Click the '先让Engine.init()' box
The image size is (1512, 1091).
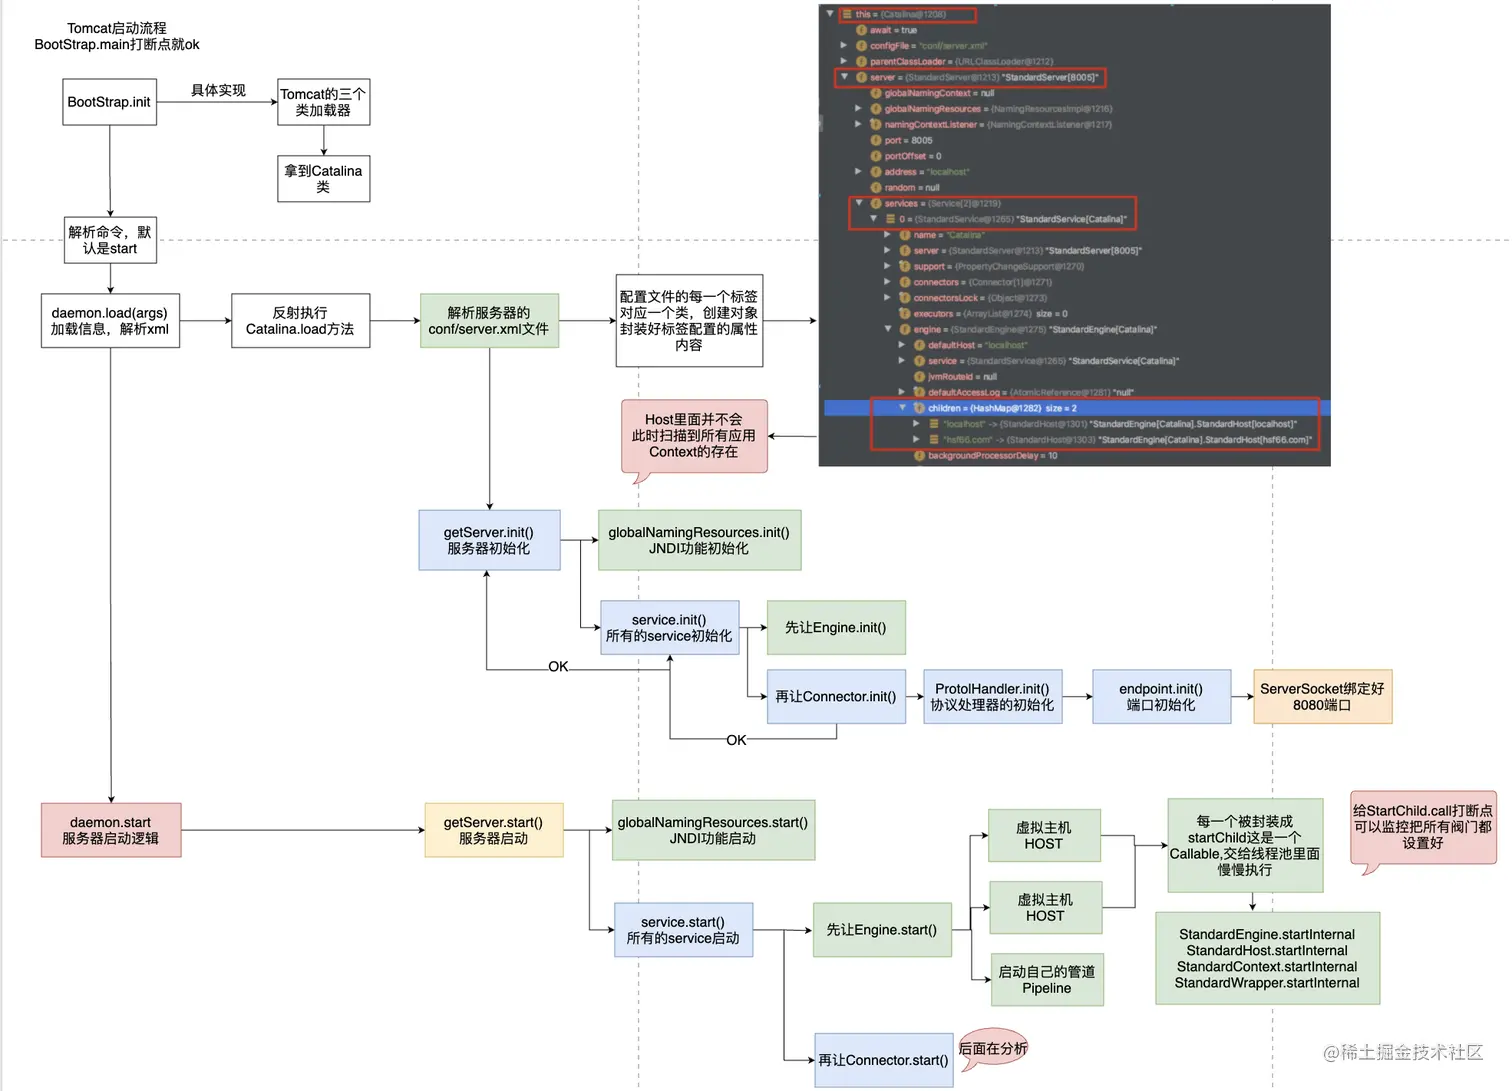(x=836, y=628)
